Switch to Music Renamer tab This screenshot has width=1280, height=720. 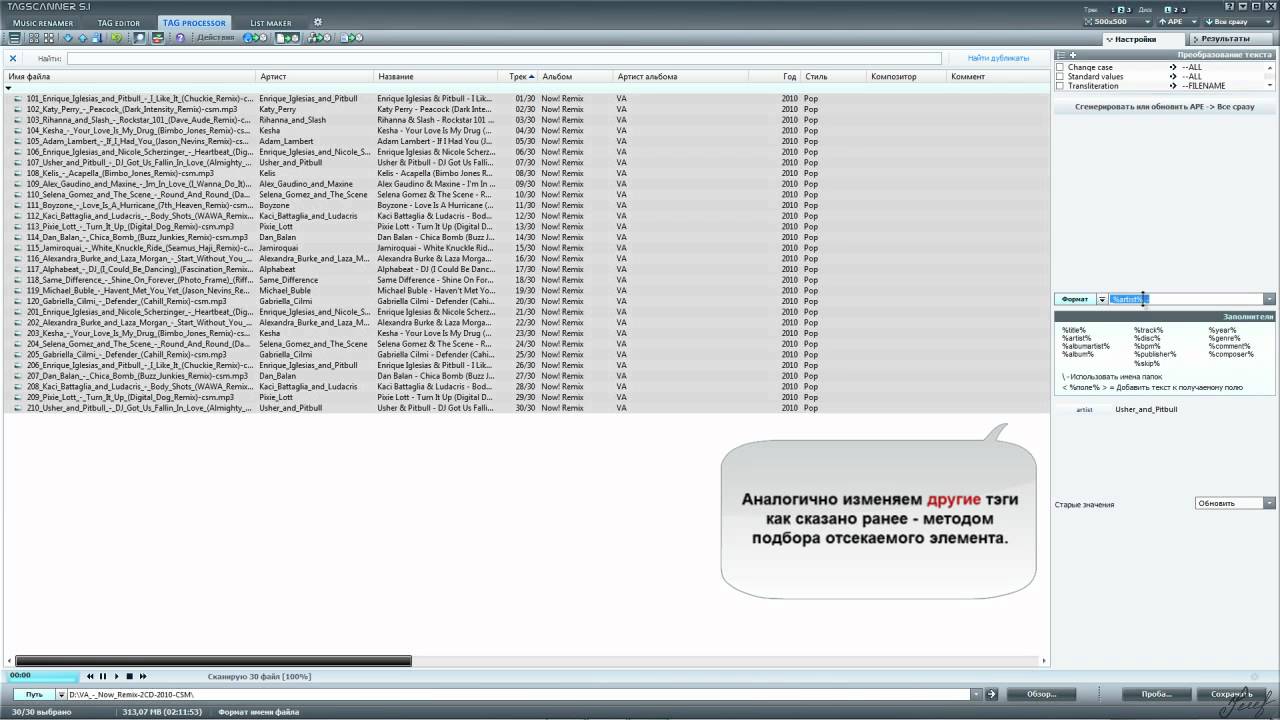[x=42, y=22]
